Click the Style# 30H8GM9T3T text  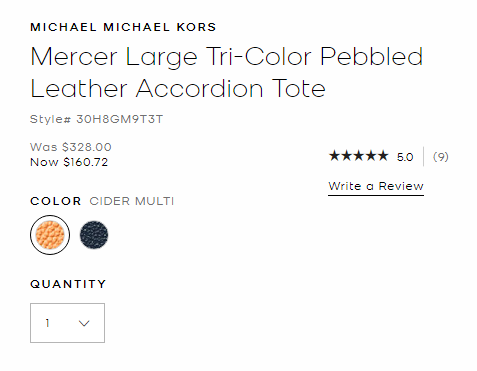click(97, 119)
